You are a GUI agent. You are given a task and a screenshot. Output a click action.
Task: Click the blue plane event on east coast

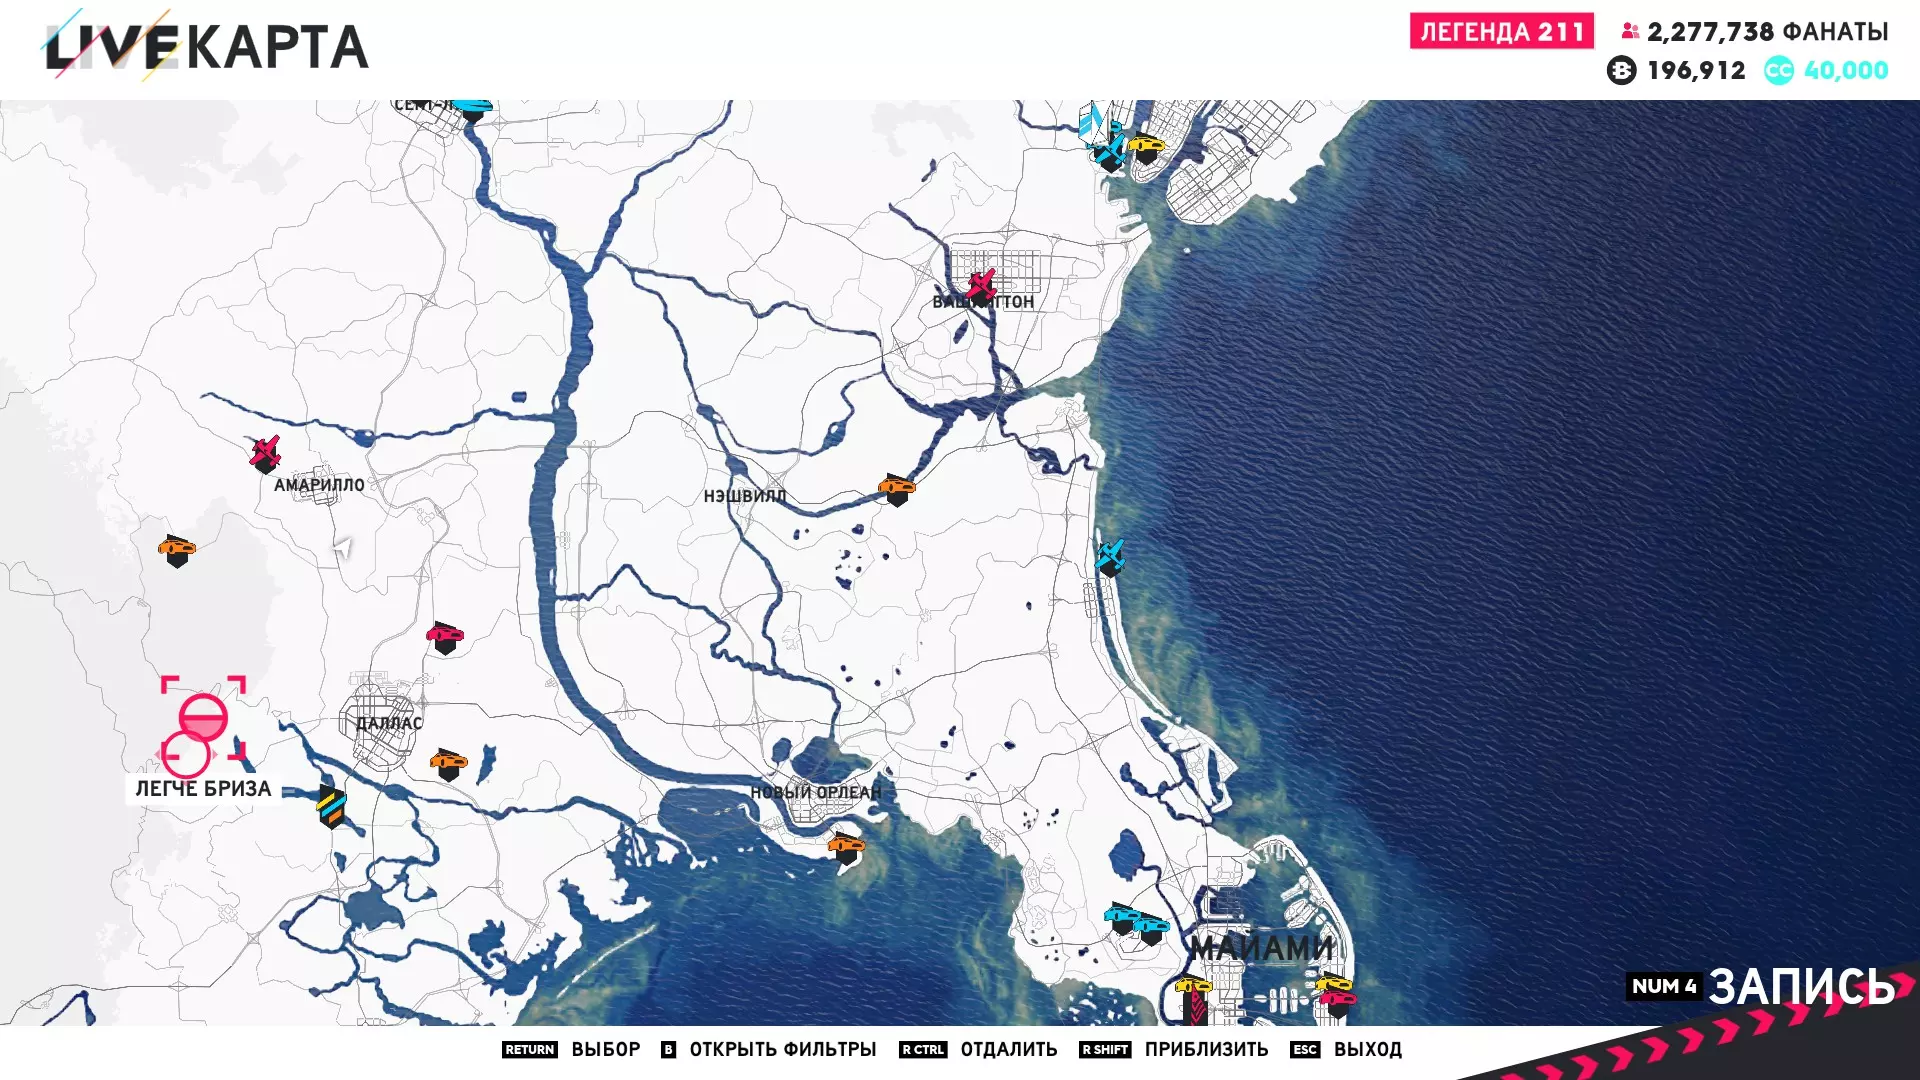click(1109, 556)
